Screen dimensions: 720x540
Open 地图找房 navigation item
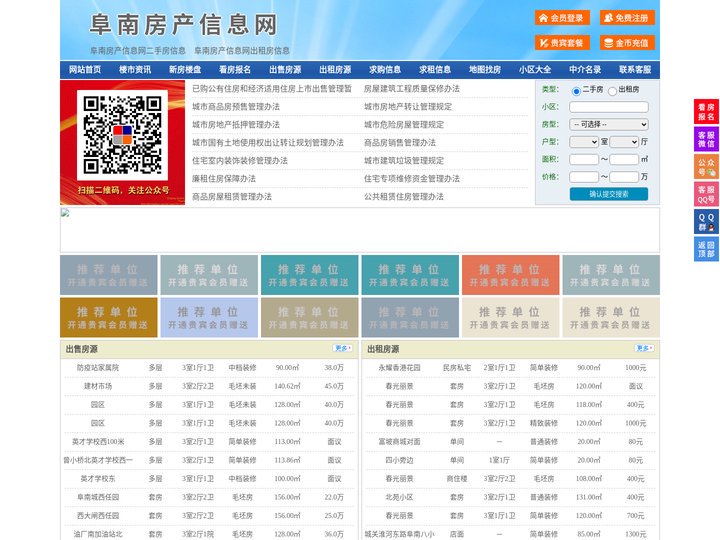(485, 70)
